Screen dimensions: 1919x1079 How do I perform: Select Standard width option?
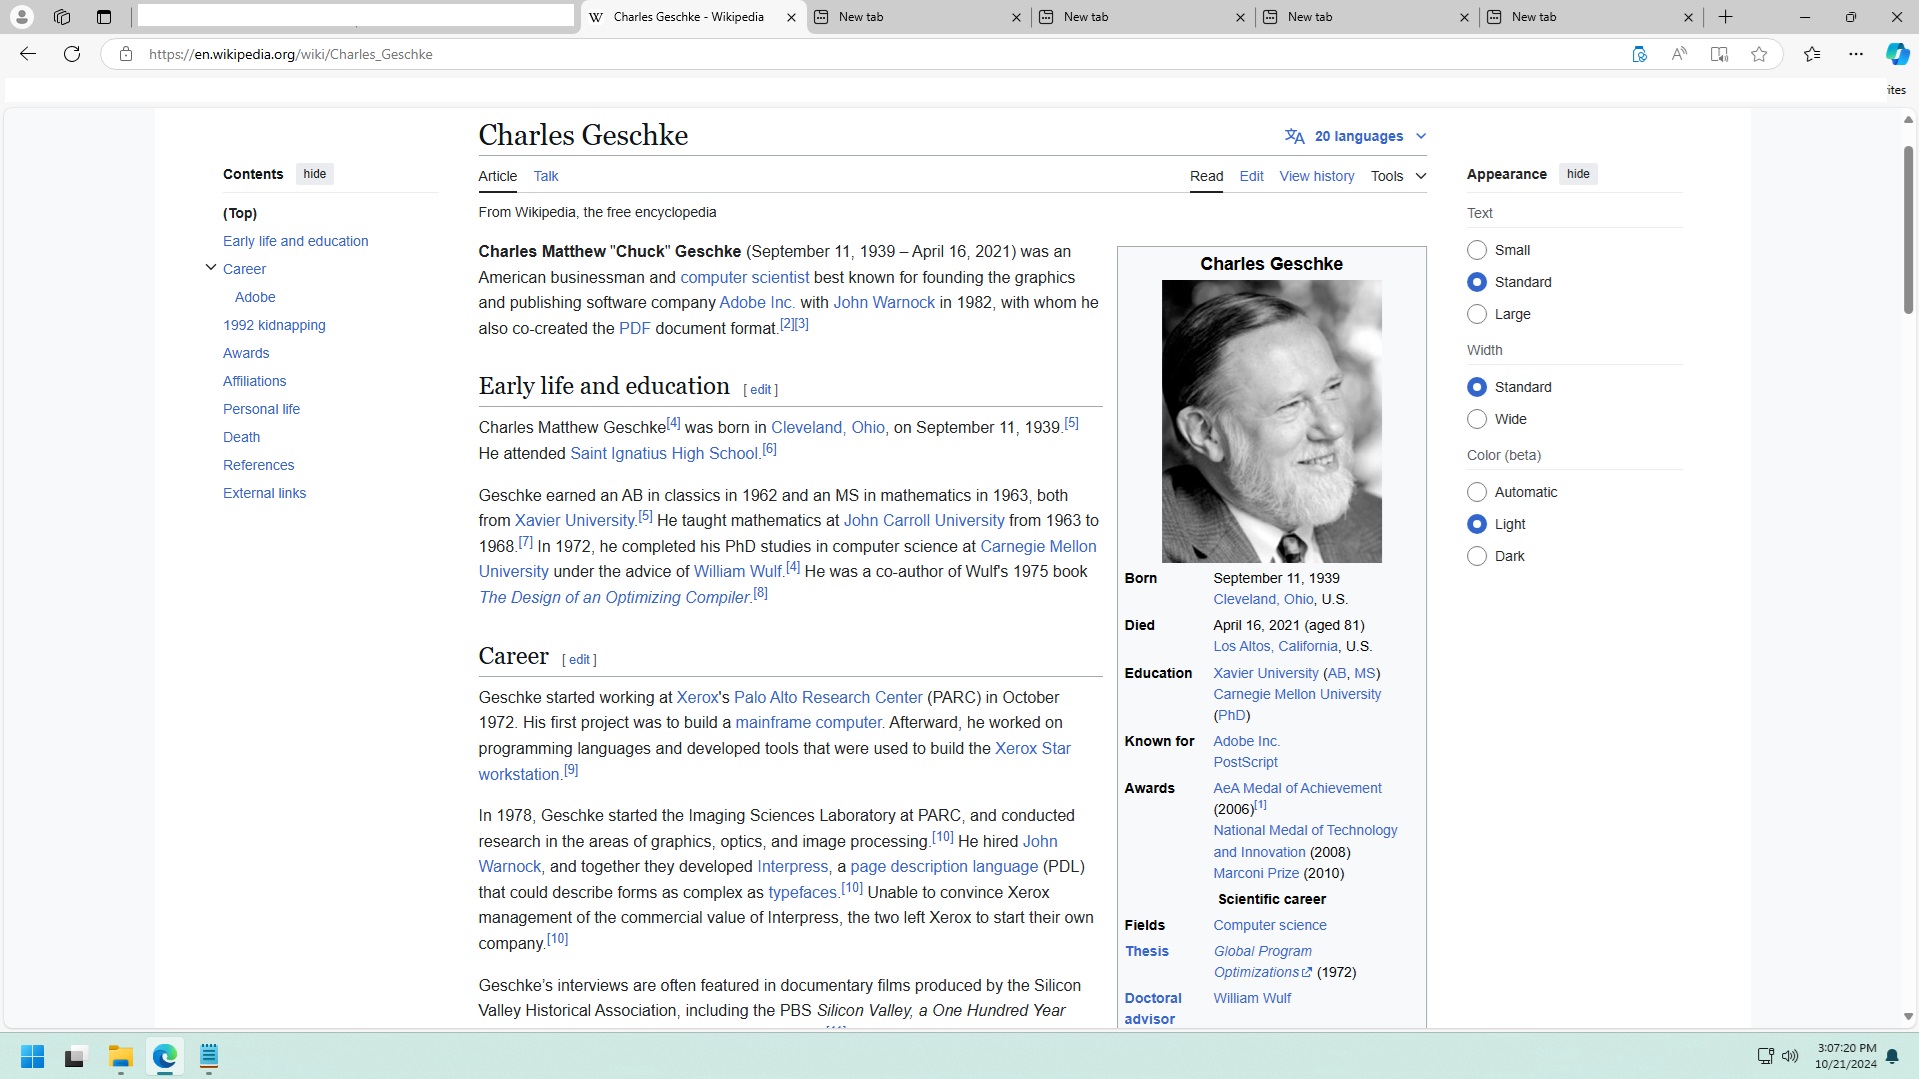1476,387
